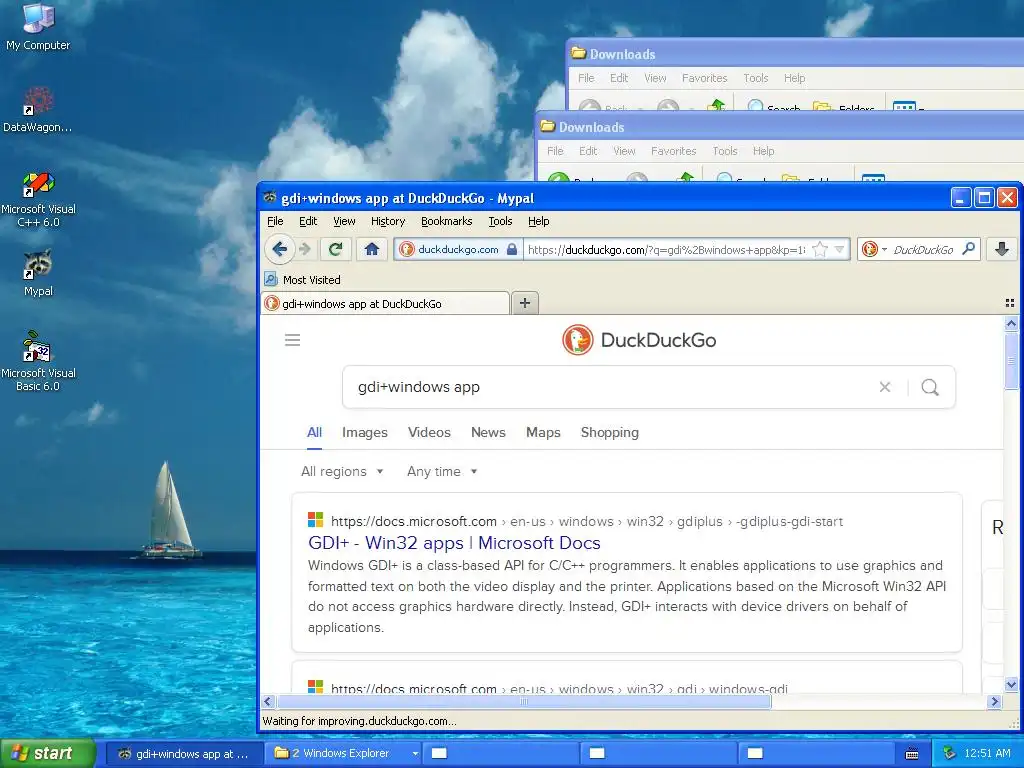
Task: Select the gdi+windows app tab
Action: [x=385, y=304]
